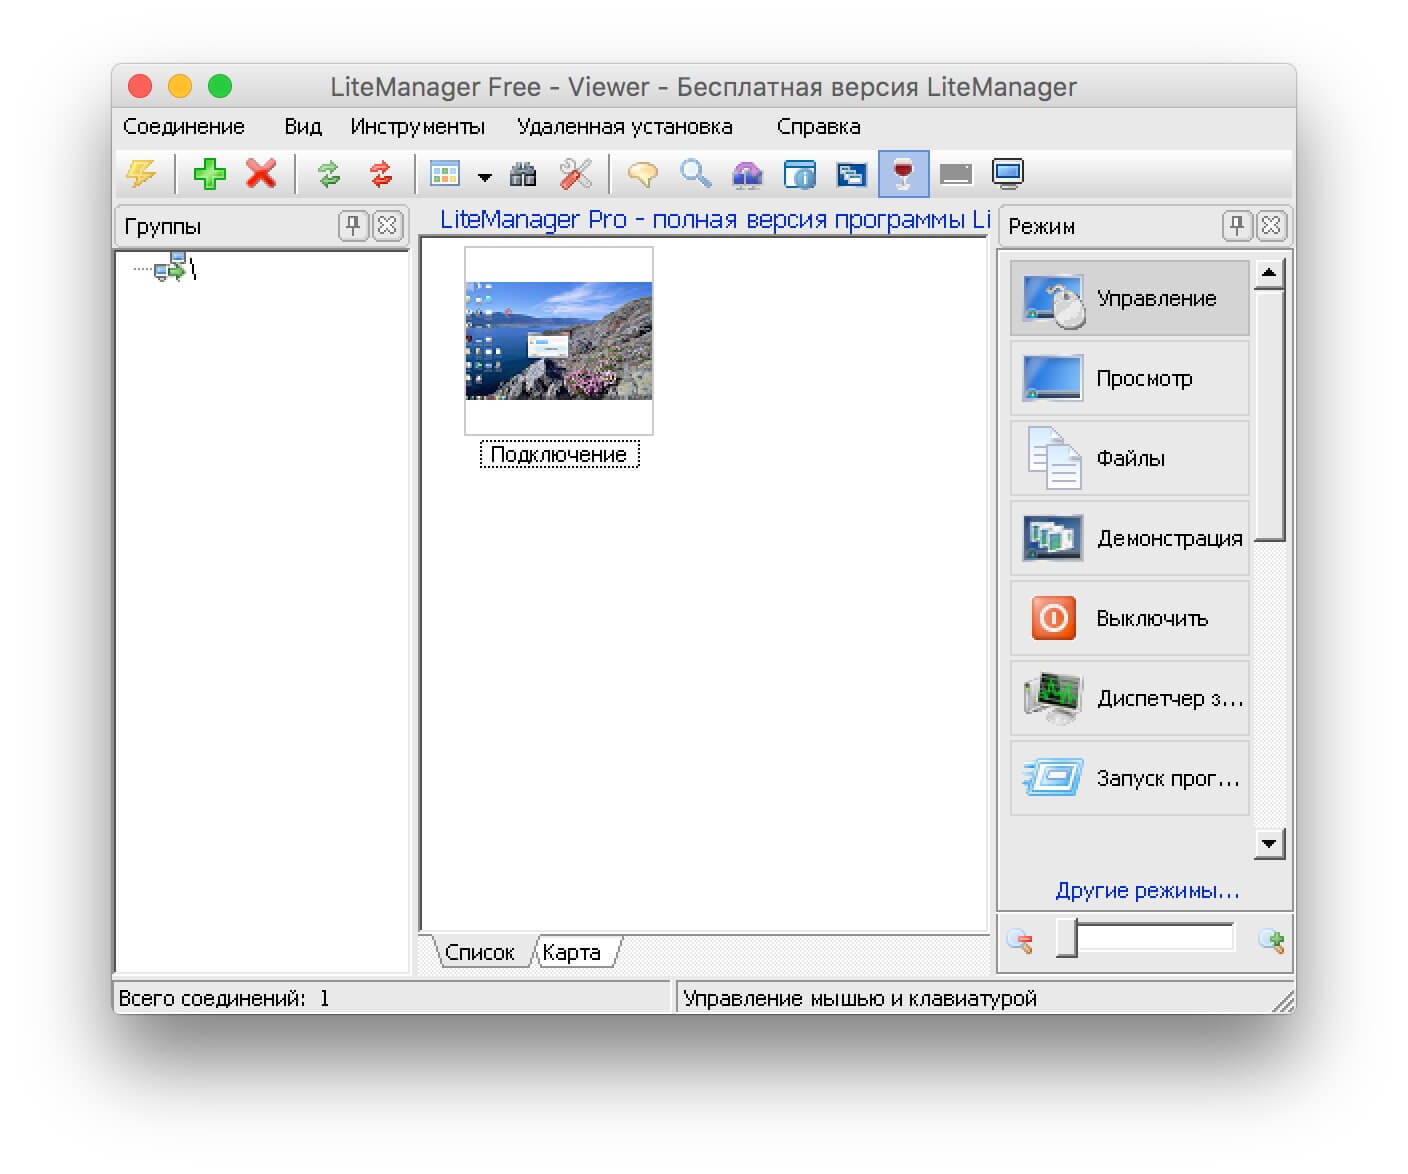Click the lightning bolt connect icon
1408x1174 pixels.
point(141,174)
